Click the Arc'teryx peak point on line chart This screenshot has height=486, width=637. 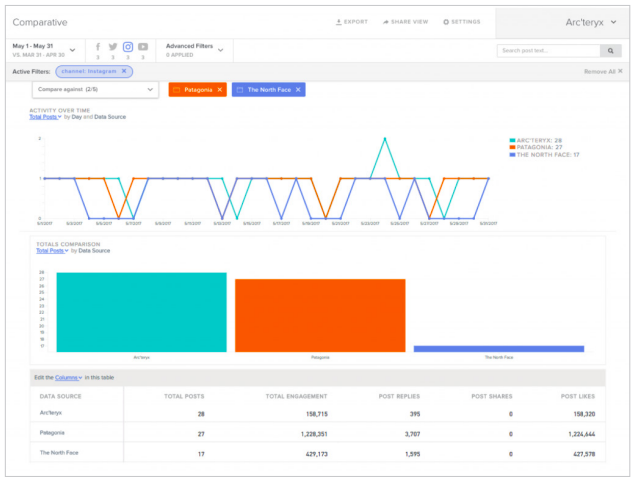pyautogui.click(x=385, y=139)
